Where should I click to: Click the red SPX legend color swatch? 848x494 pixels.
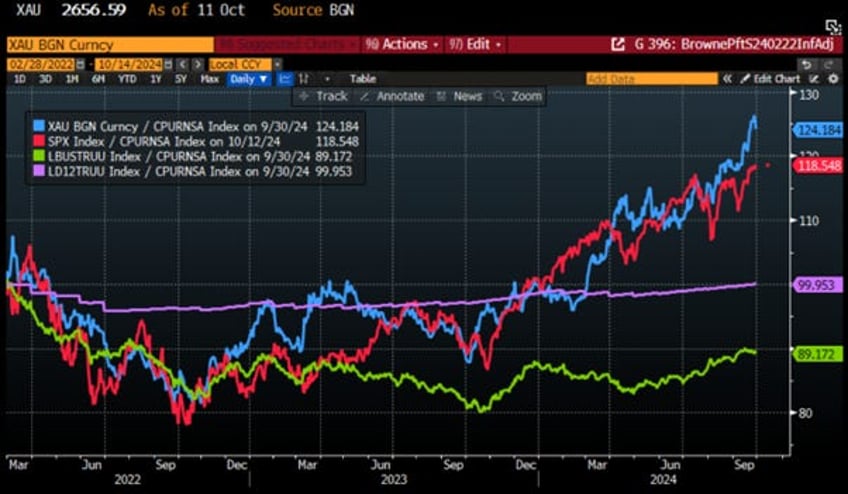(x=39, y=142)
